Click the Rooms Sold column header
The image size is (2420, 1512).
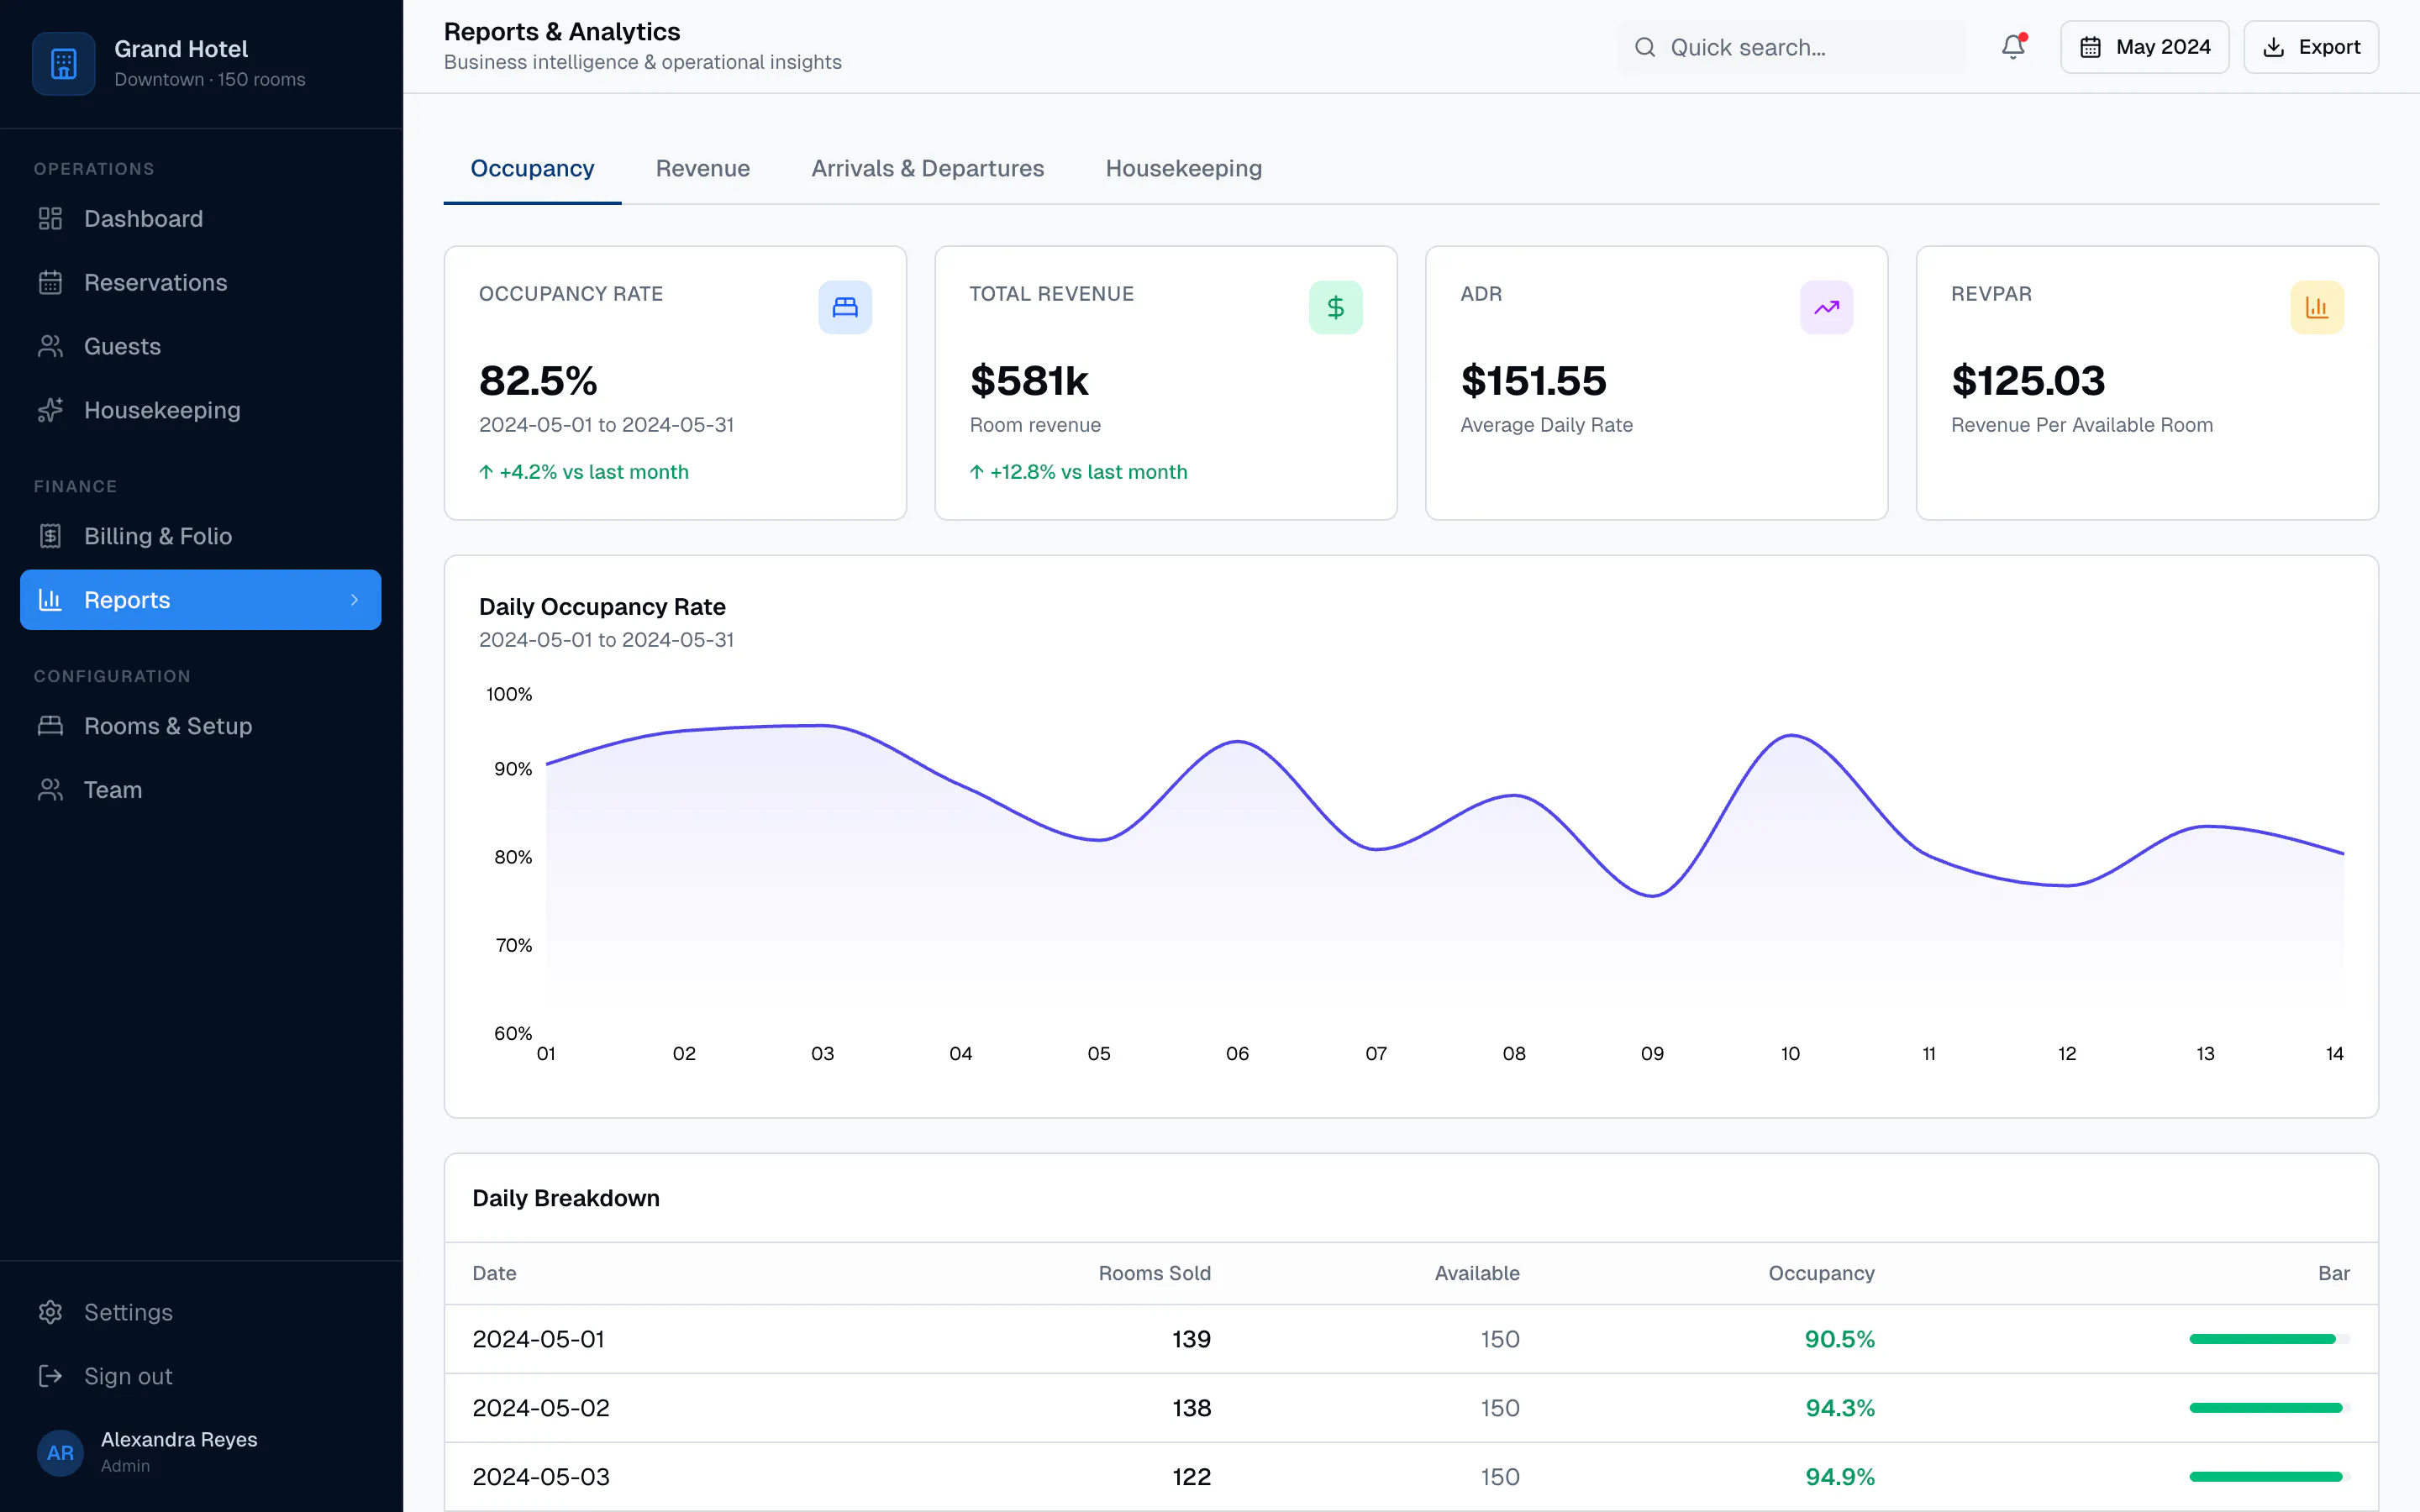coord(1154,1273)
